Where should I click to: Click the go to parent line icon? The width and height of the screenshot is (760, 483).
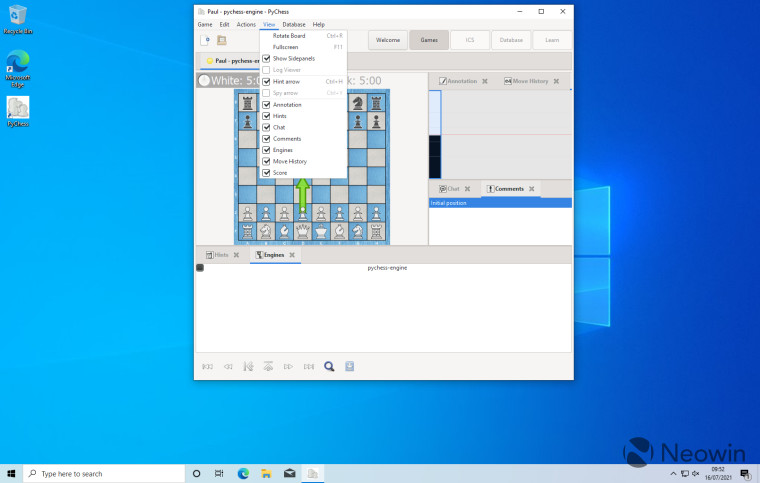click(x=268, y=366)
